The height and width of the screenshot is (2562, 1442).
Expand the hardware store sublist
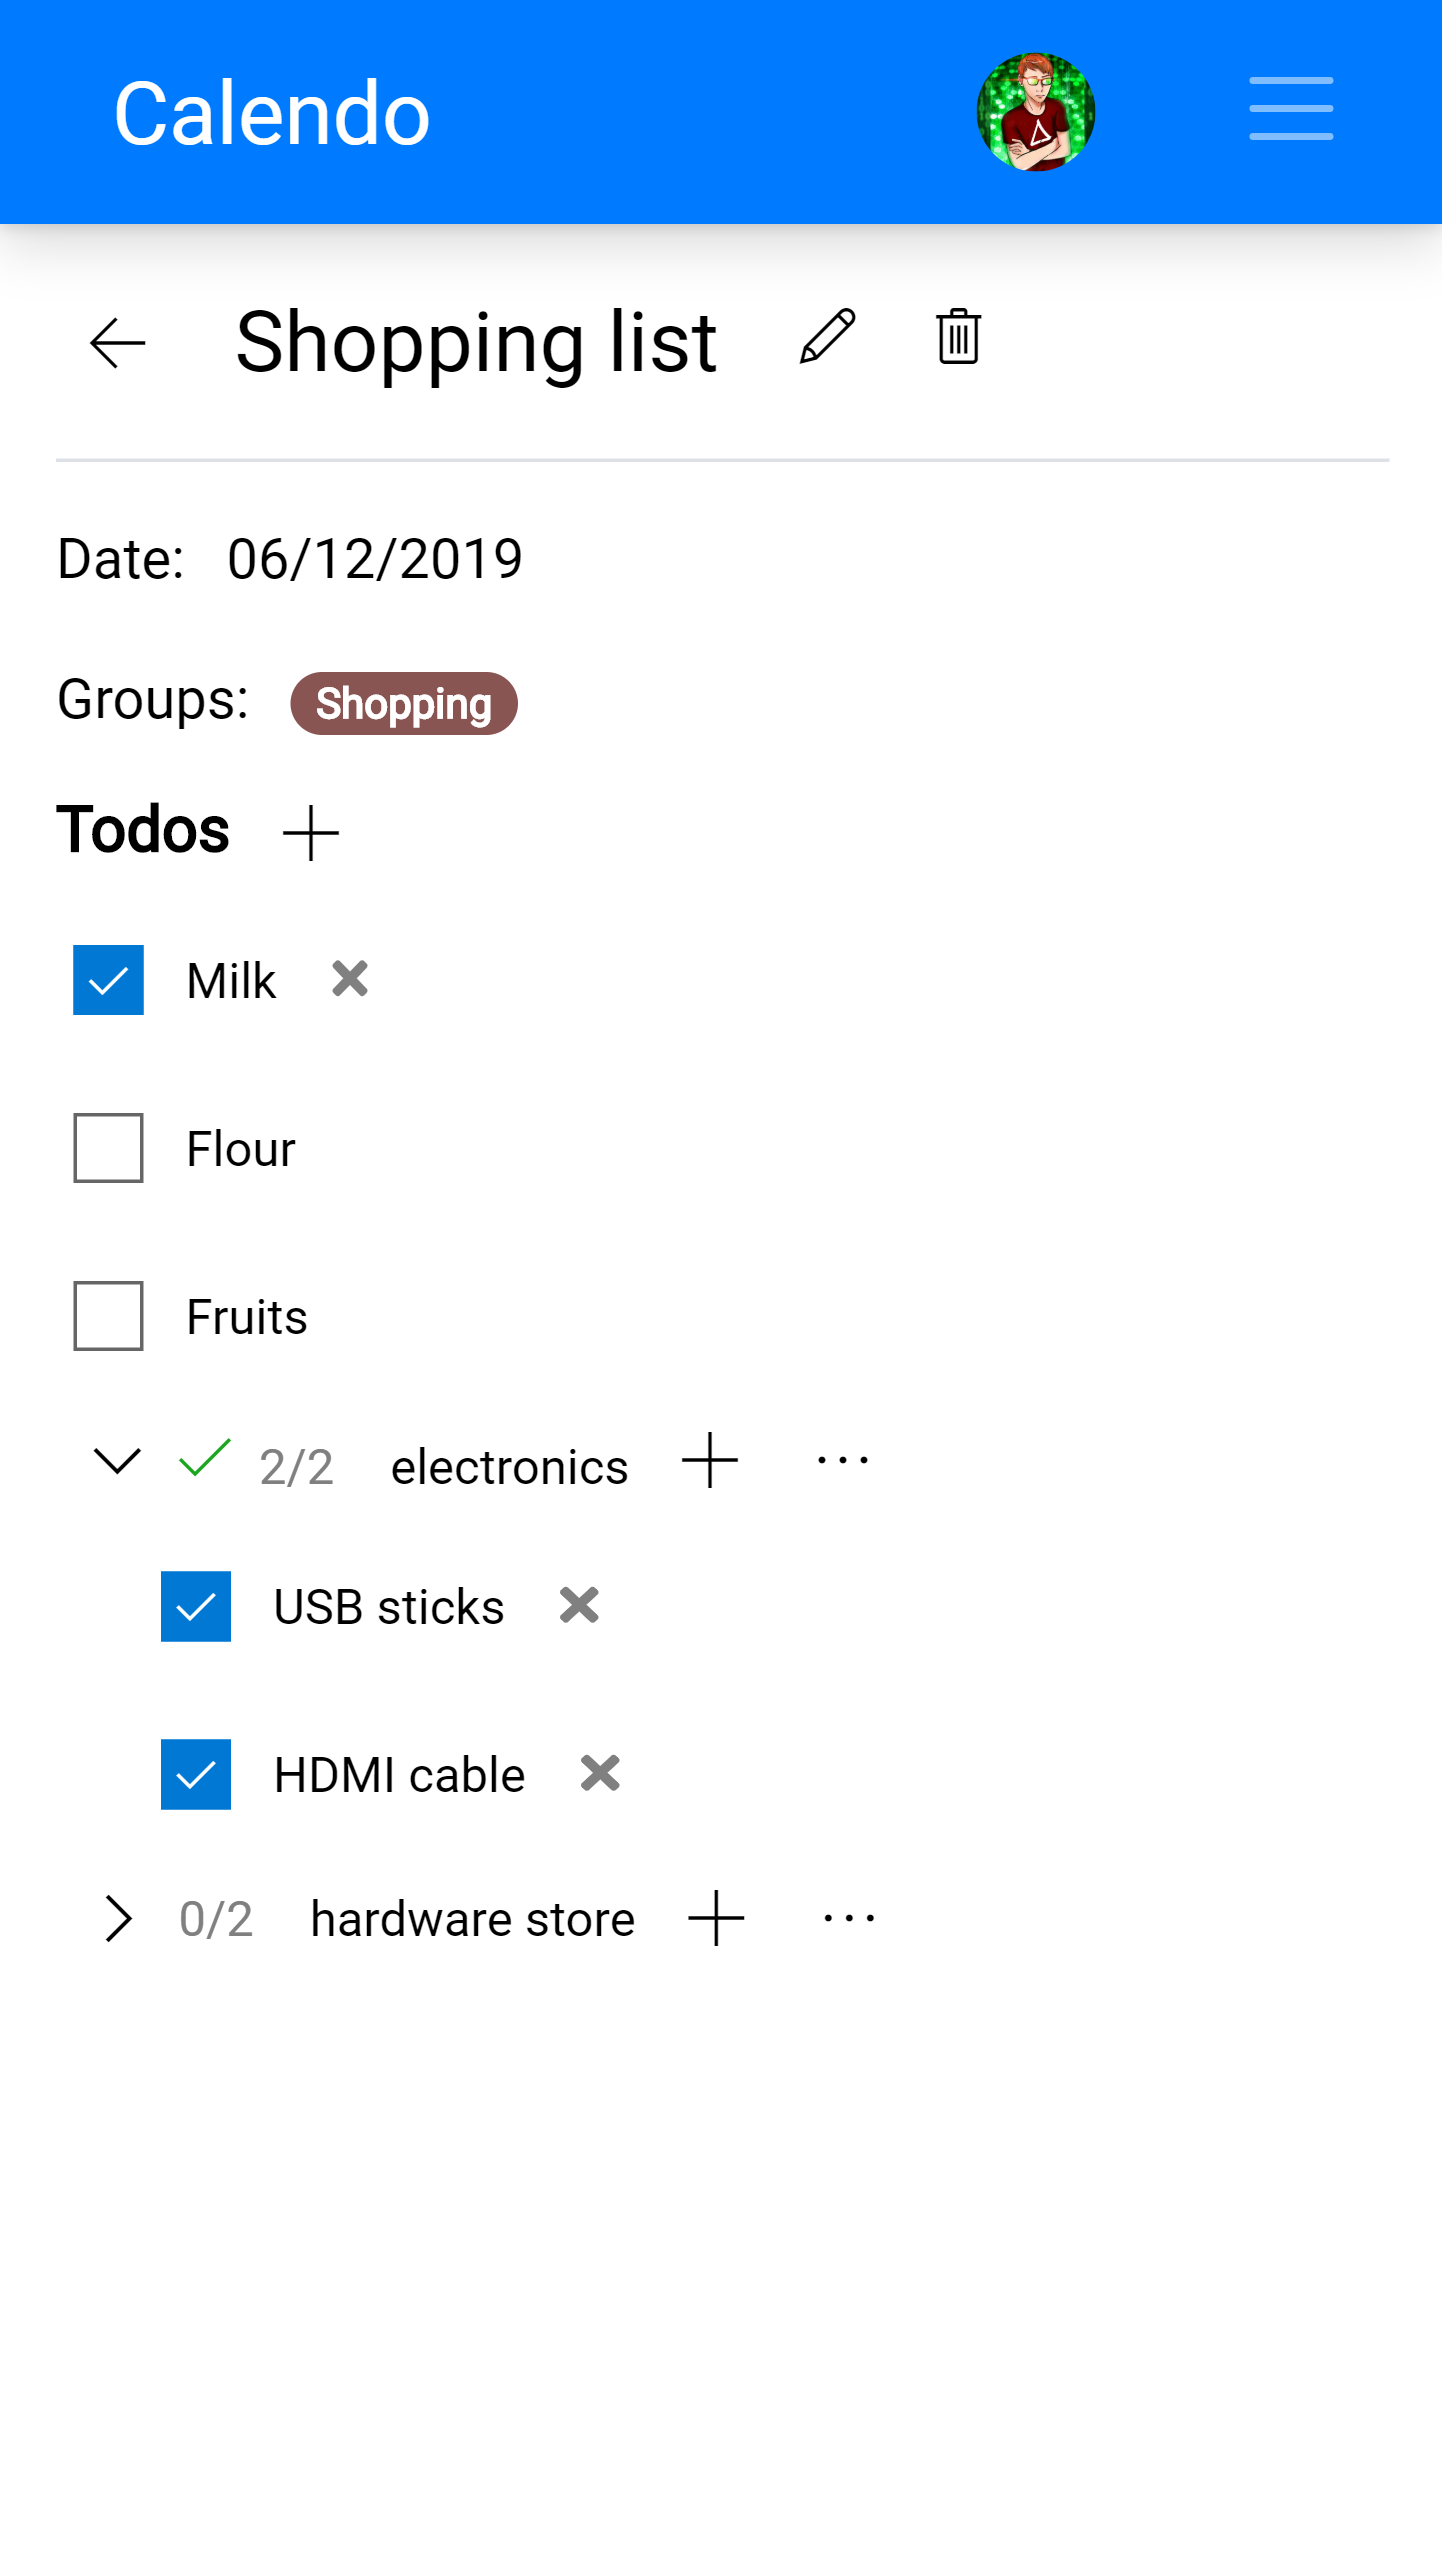[120, 1917]
